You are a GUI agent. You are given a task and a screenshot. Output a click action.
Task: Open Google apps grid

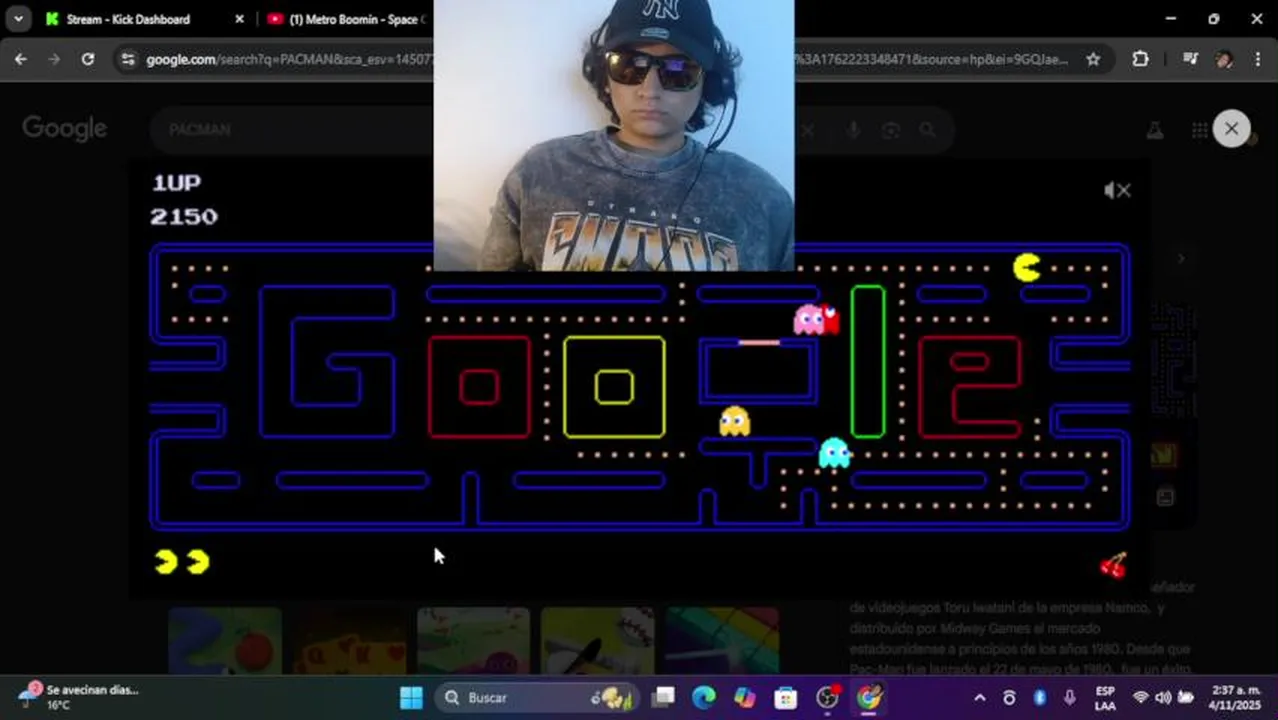(1199, 130)
